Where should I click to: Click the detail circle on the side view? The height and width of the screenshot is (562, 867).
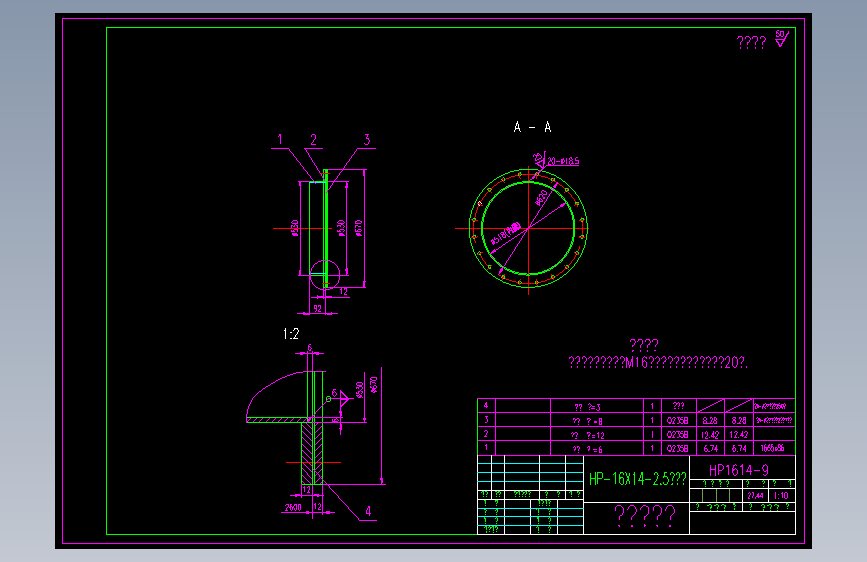325,274
